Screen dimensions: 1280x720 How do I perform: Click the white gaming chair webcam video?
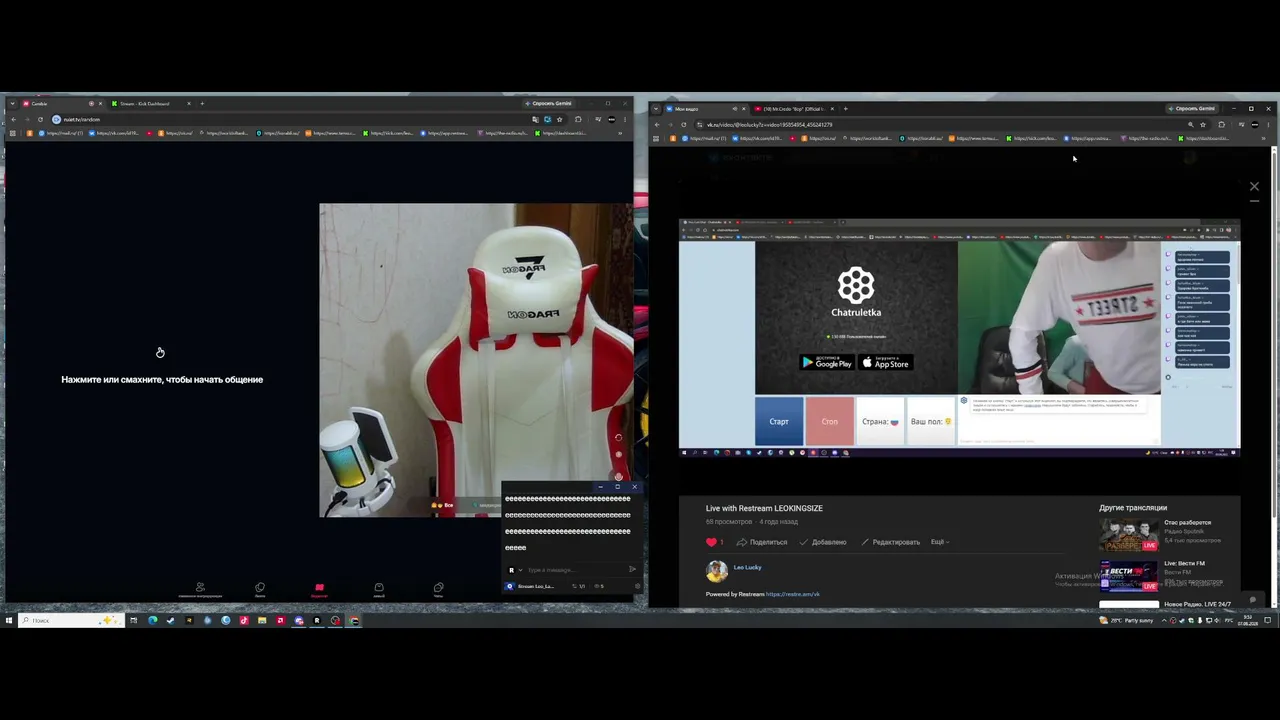click(x=476, y=360)
